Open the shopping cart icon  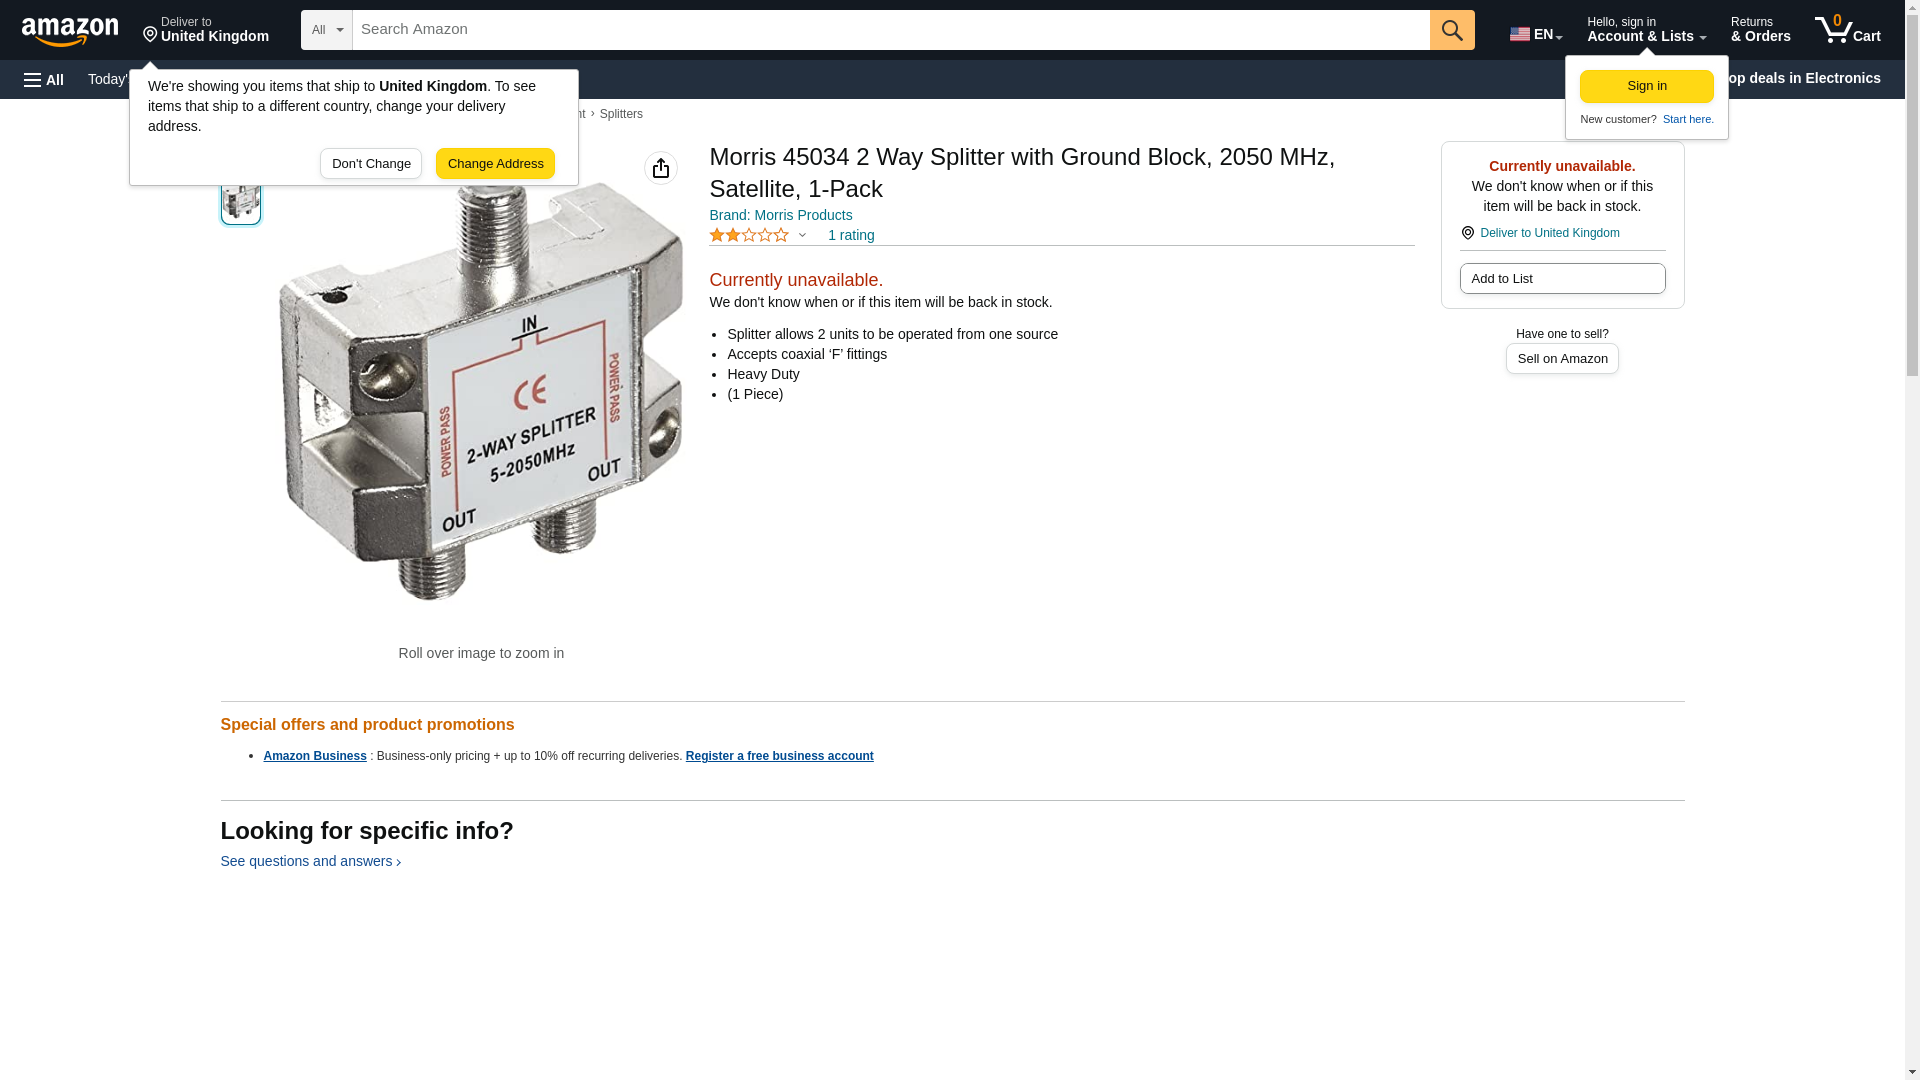click(1847, 29)
